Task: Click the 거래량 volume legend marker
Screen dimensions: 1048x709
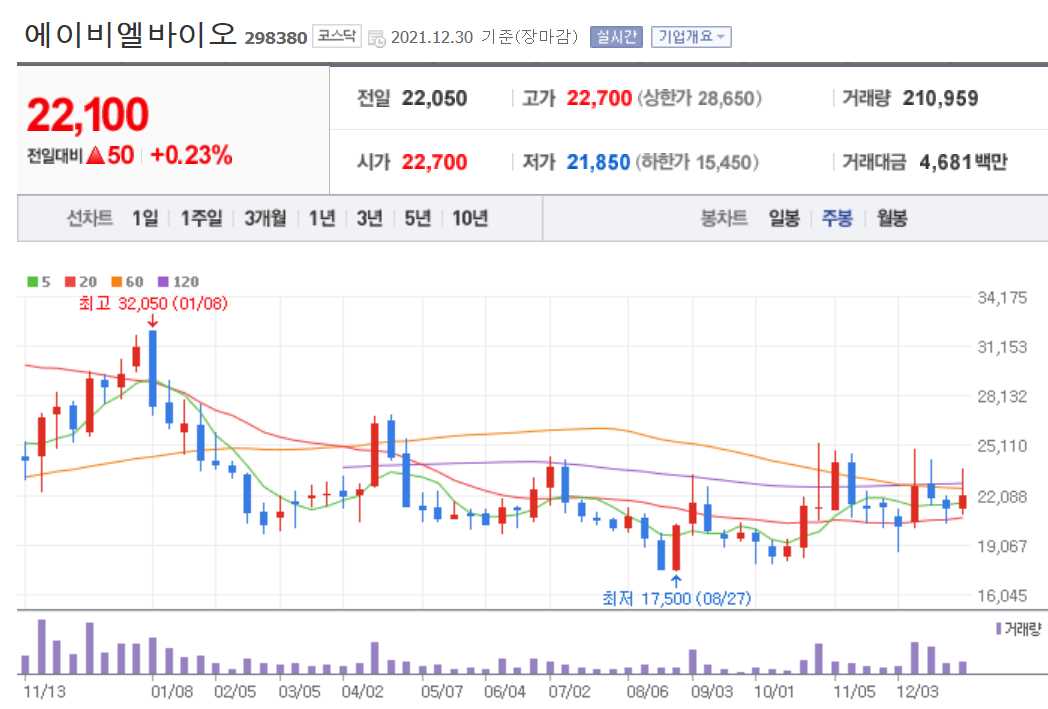Action: tap(999, 629)
